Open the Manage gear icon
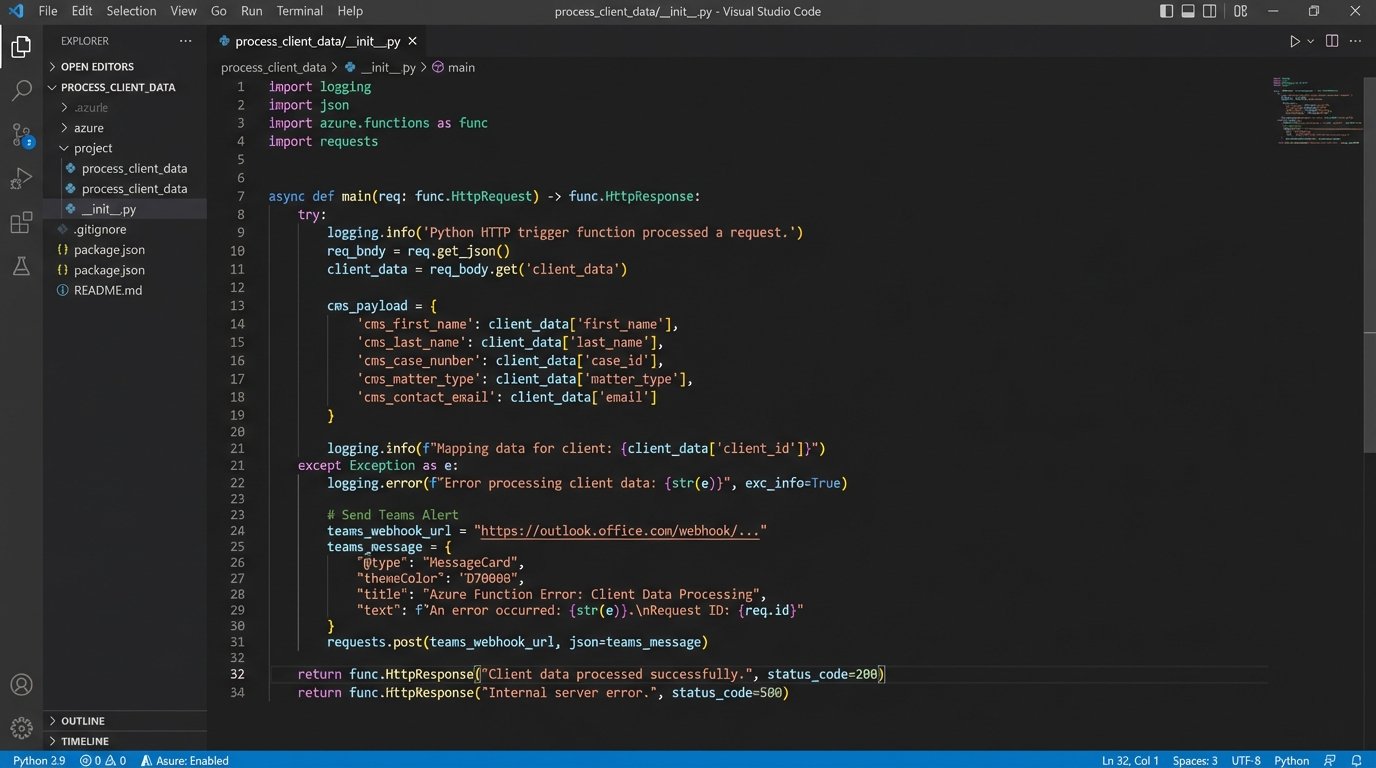1376x768 pixels. point(21,728)
